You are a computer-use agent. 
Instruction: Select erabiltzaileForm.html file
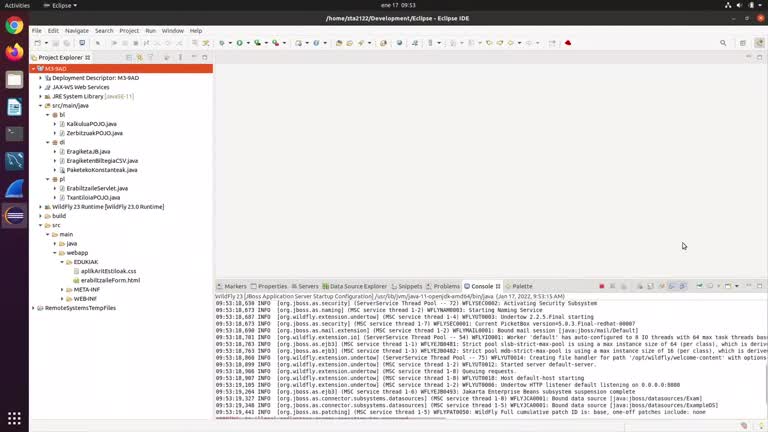click(x=110, y=280)
